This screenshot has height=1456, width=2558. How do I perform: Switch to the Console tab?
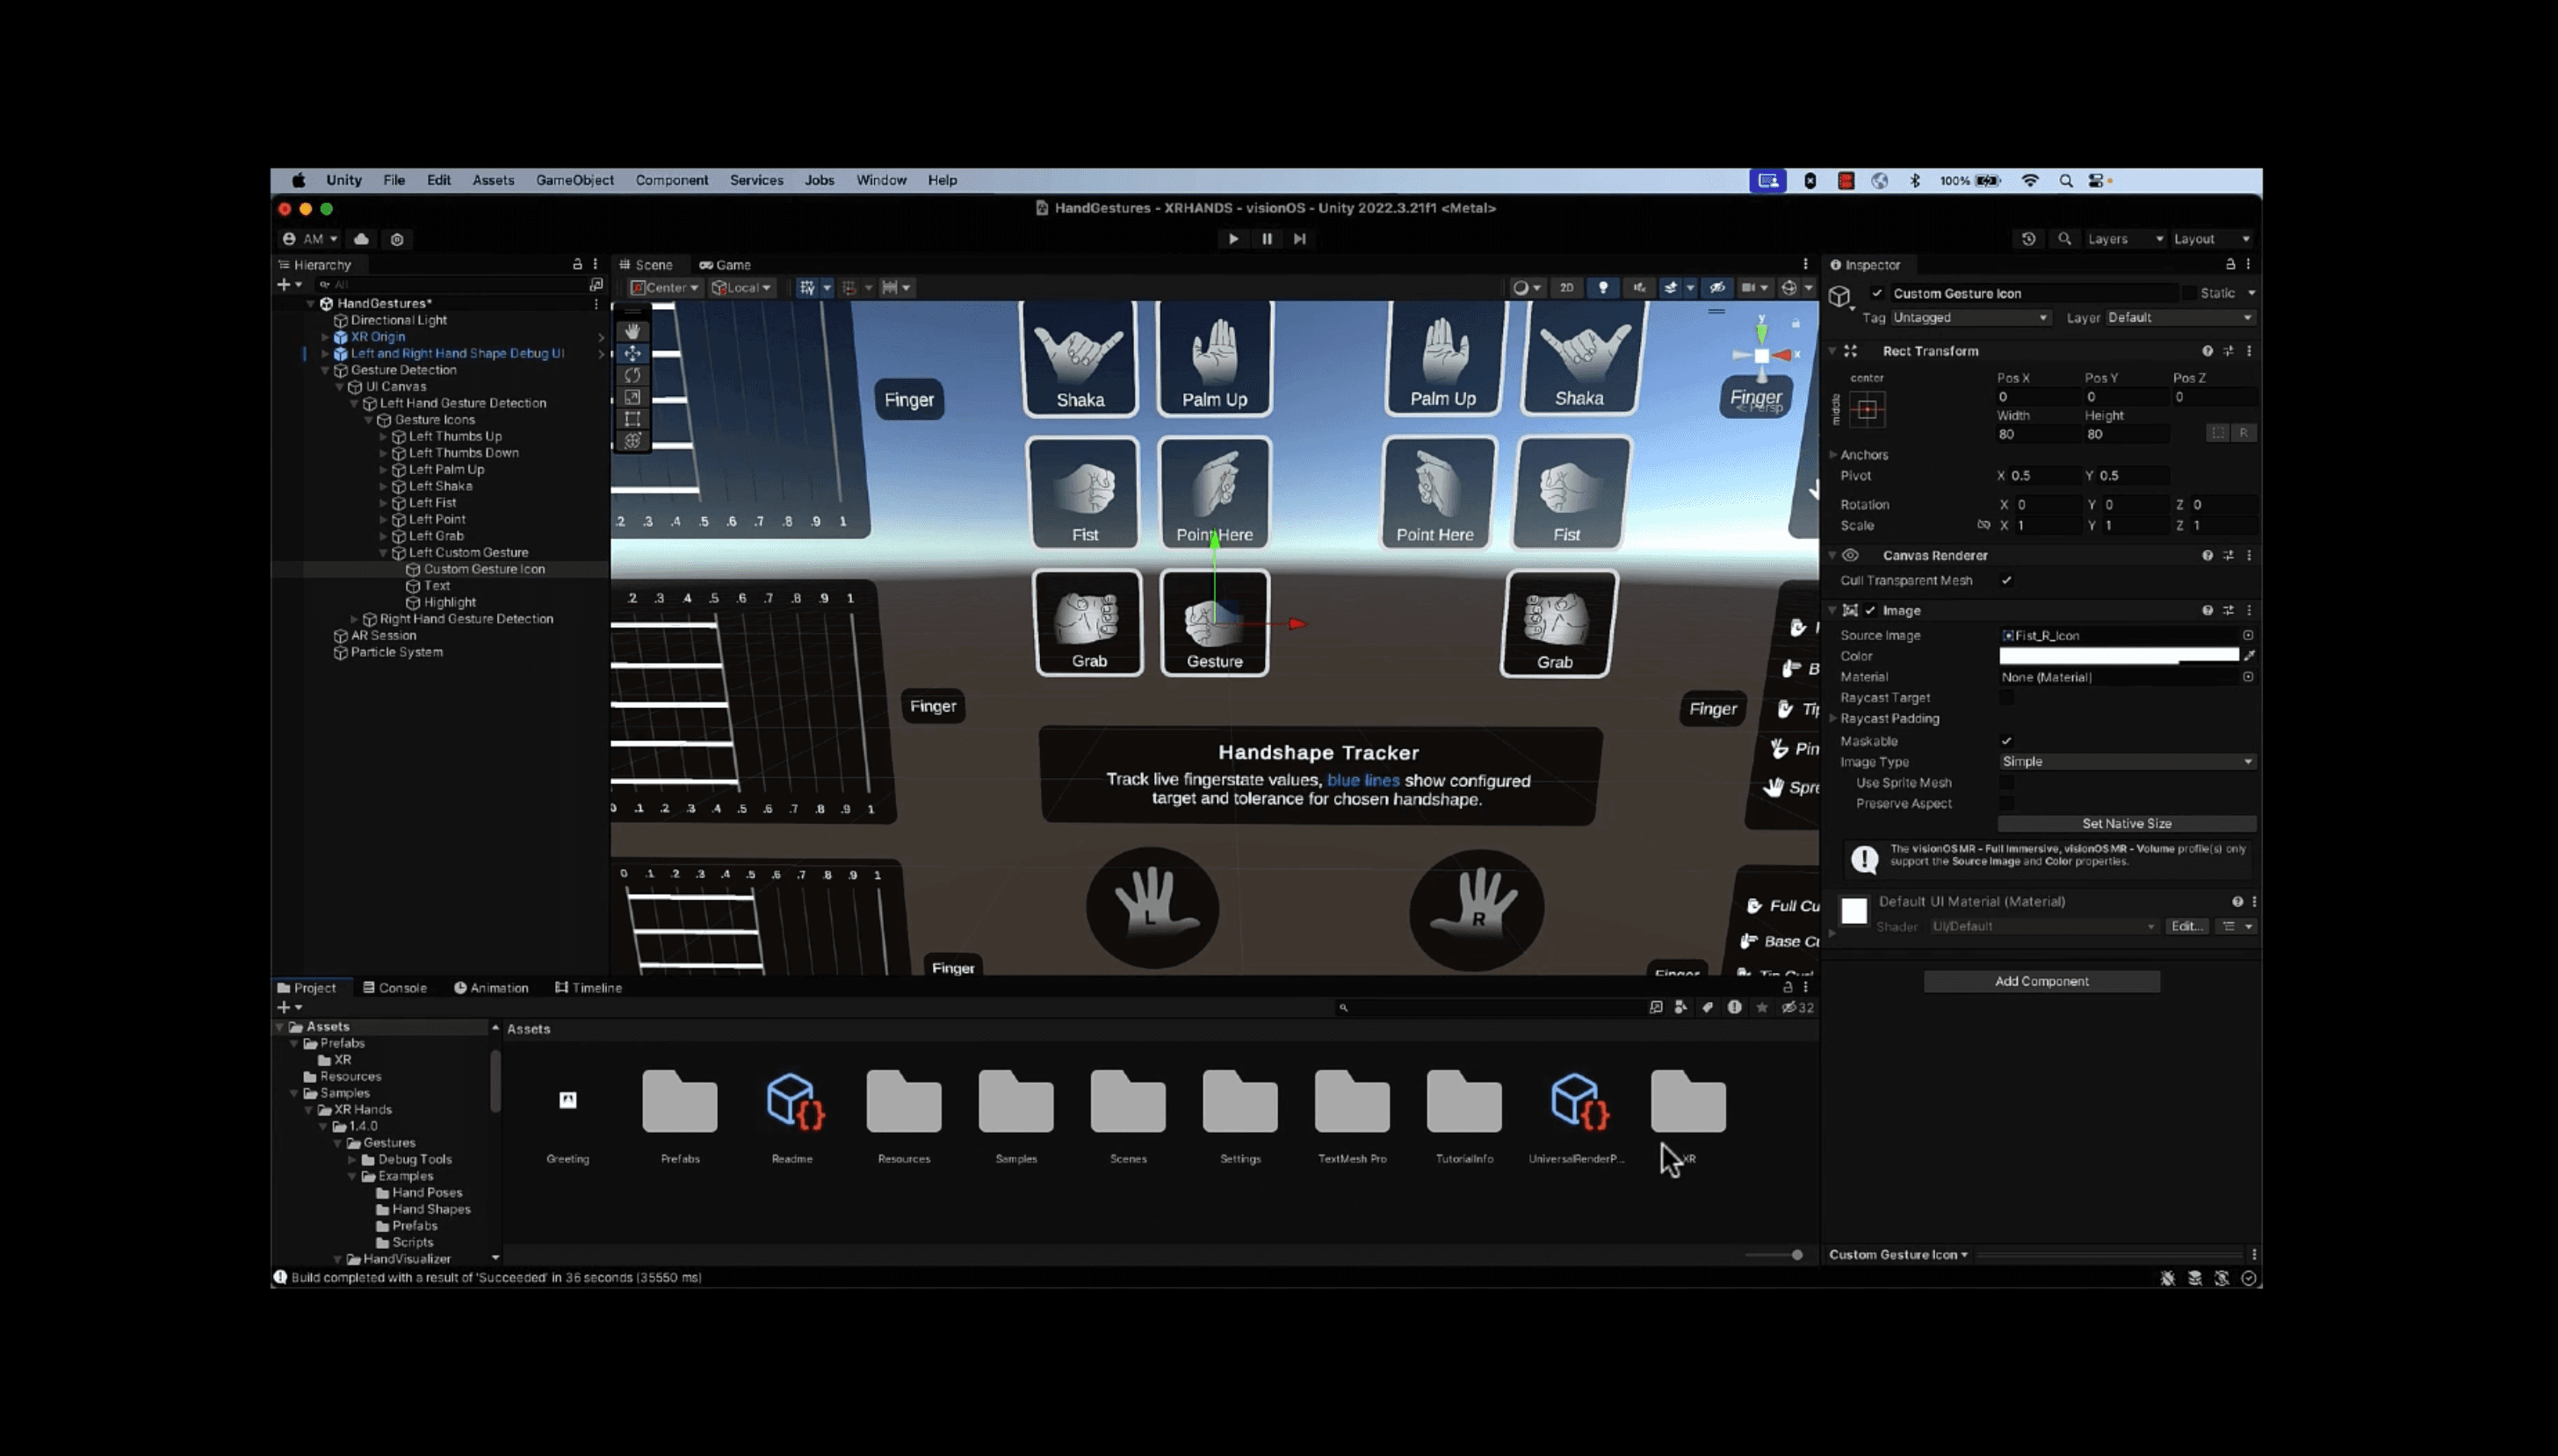pos(394,988)
